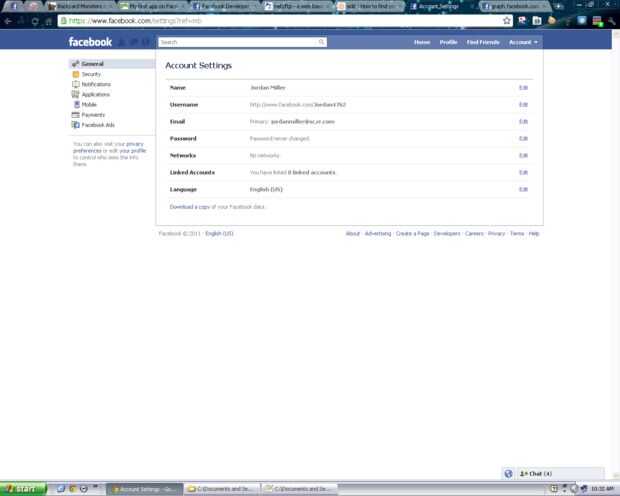Click the Privacy footer link
This screenshot has width=620, height=496.
pyautogui.click(x=496, y=234)
